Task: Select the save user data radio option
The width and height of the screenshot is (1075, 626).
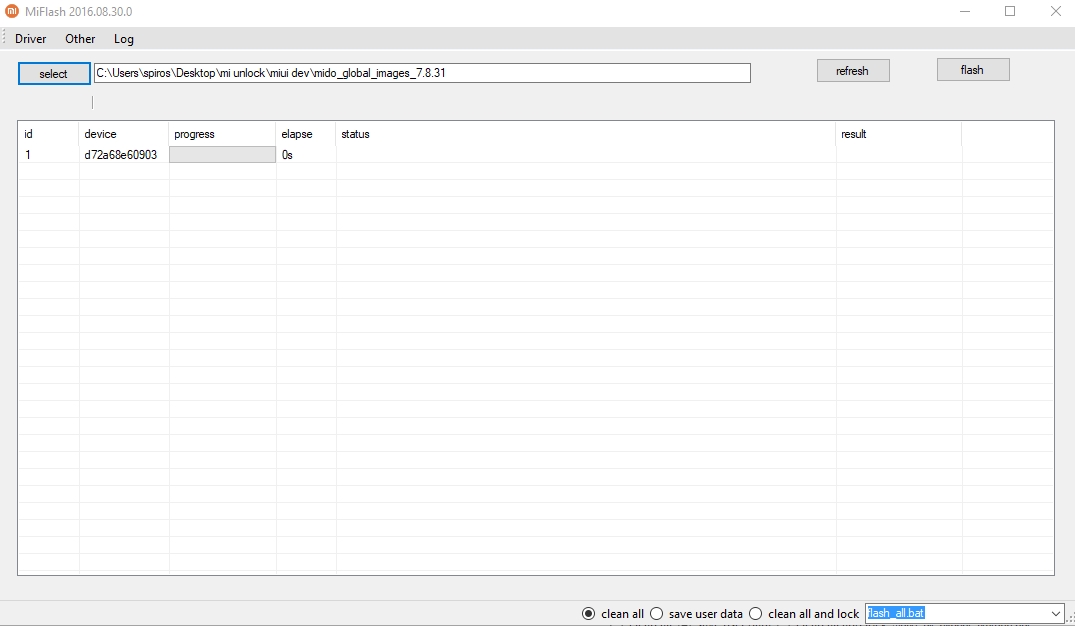Action: (697, 614)
